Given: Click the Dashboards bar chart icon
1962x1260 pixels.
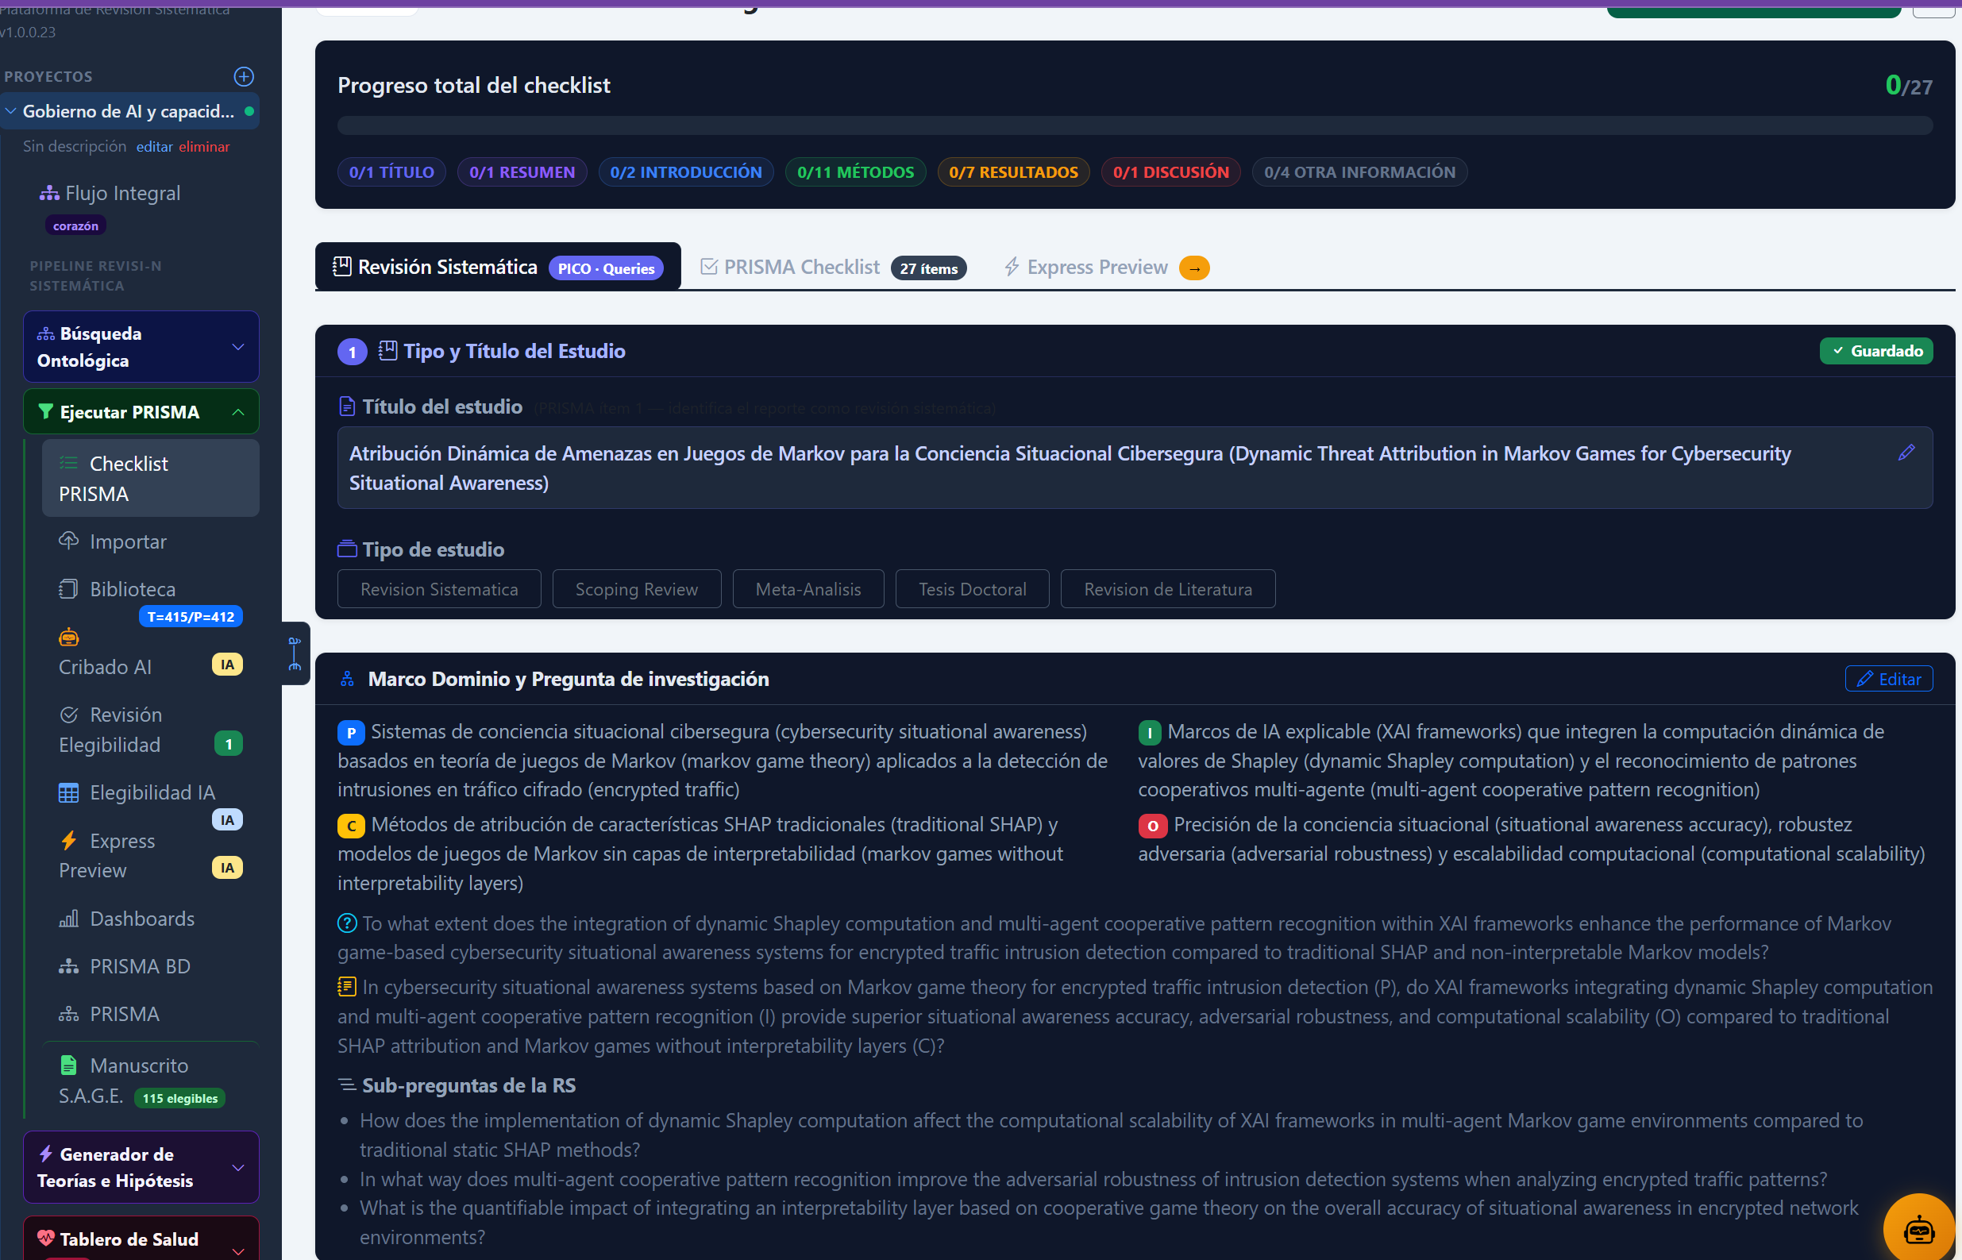Looking at the screenshot, I should tap(68, 918).
